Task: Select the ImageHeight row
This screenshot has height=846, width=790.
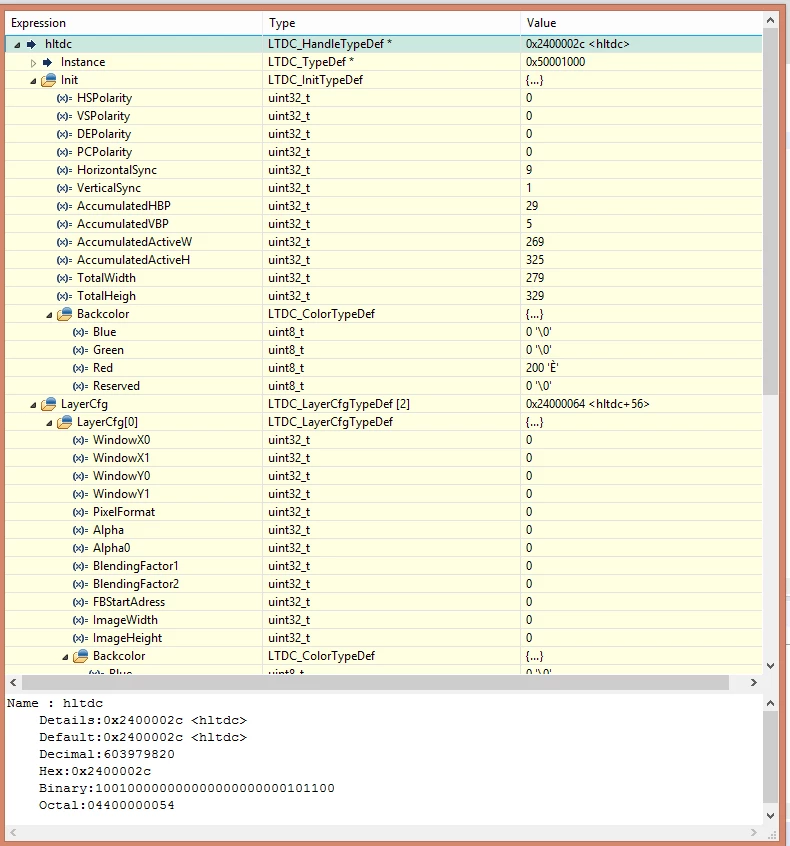Action: [384, 638]
